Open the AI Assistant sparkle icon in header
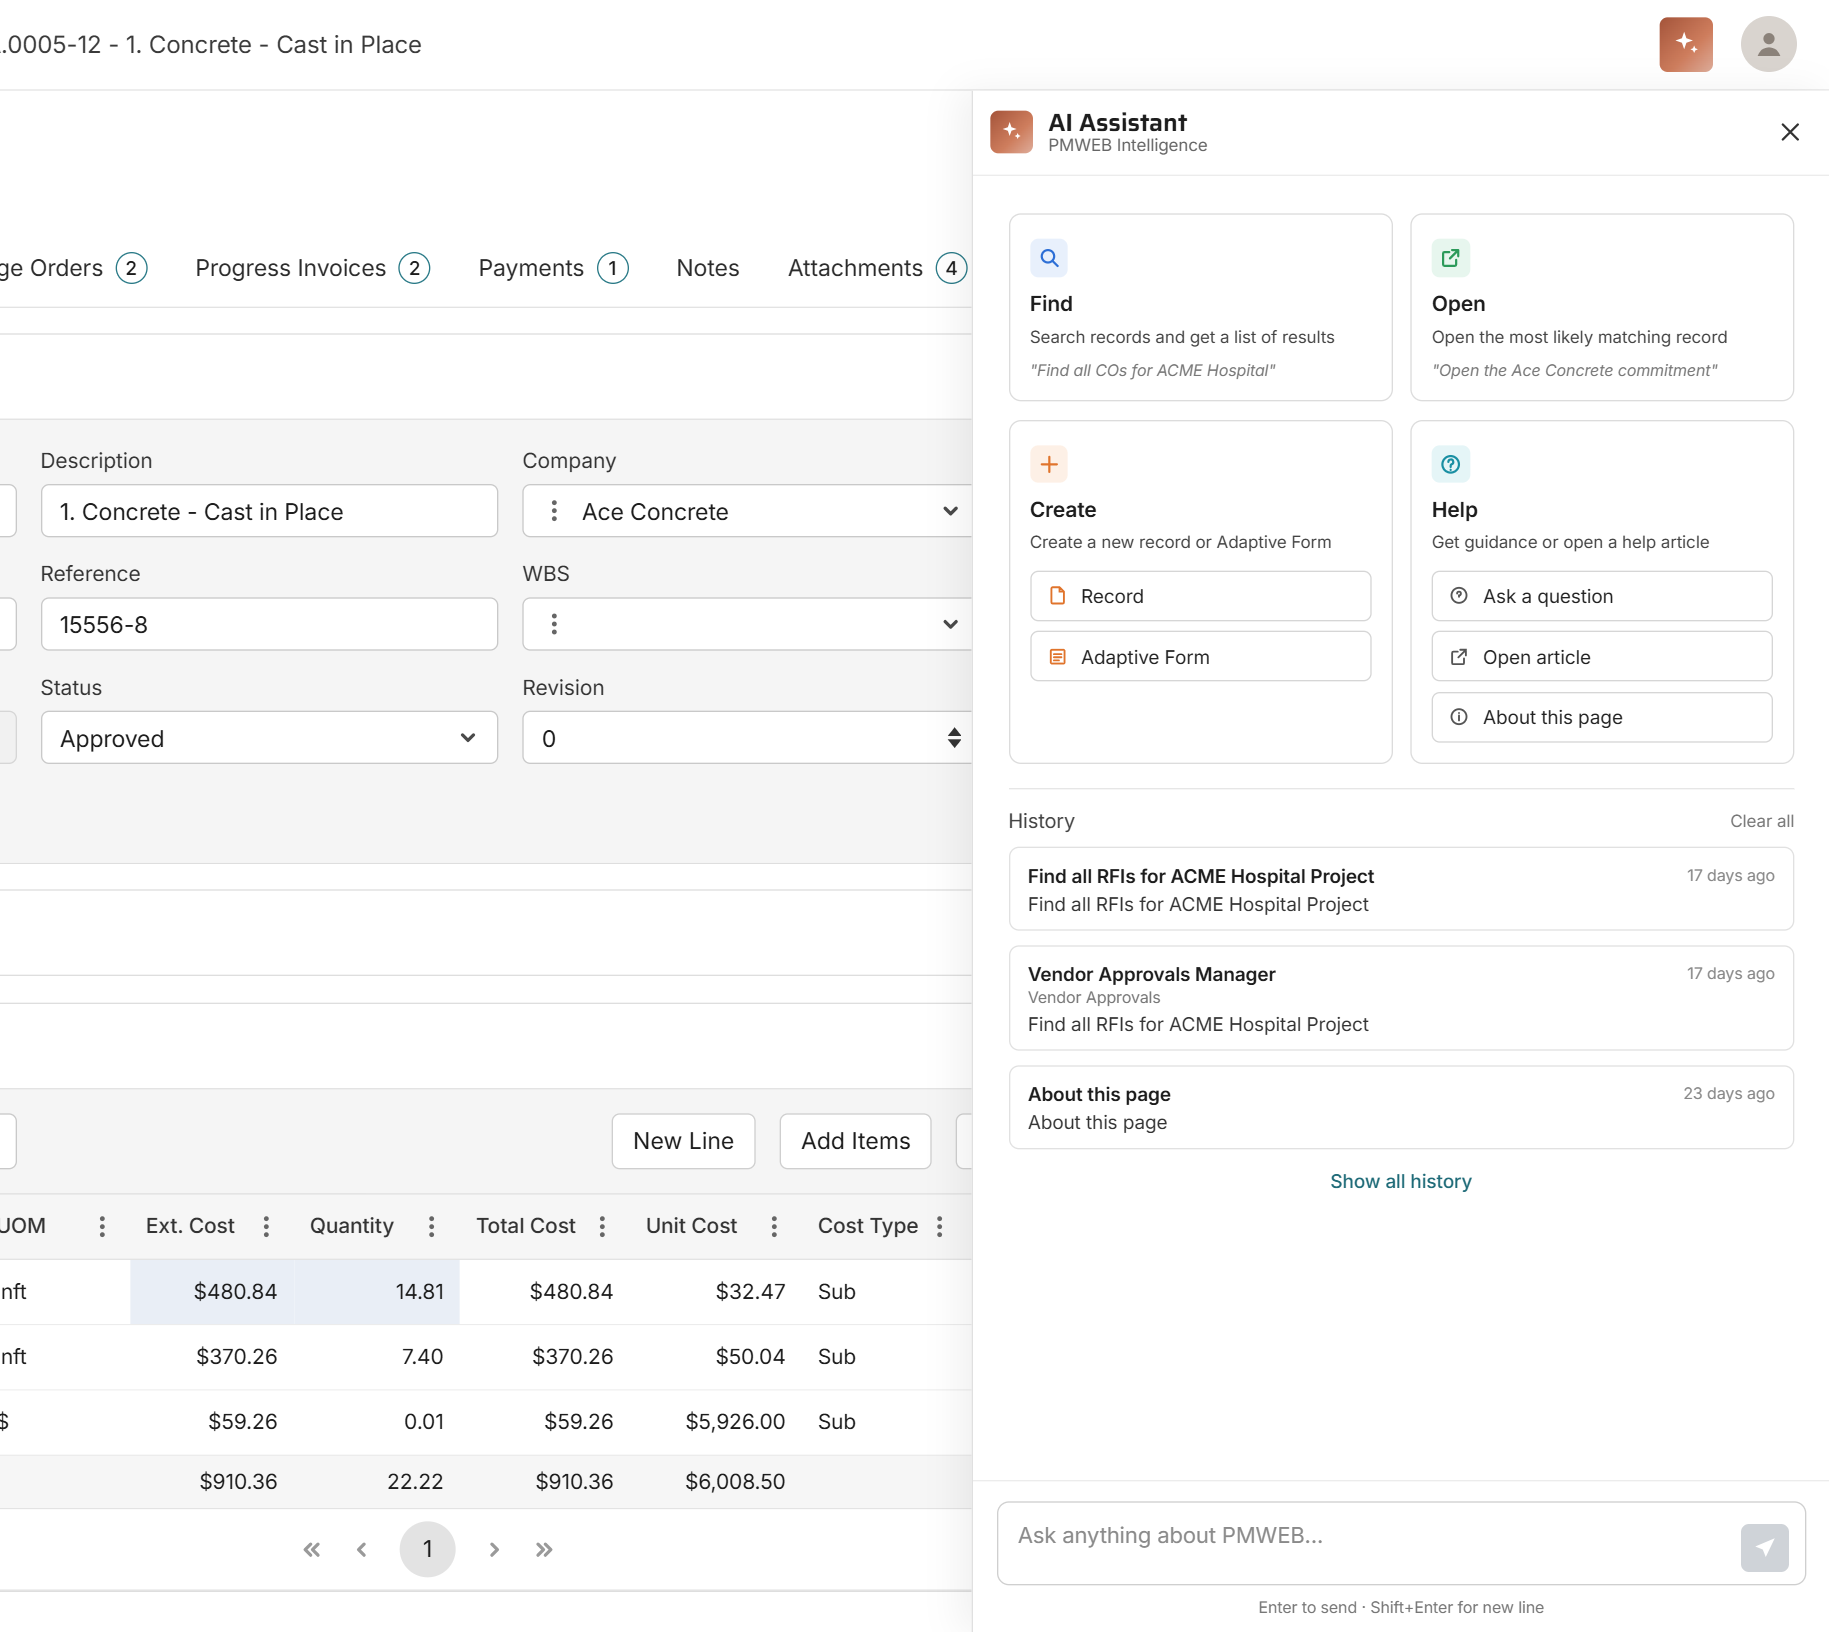The image size is (1829, 1632). 1686,45
